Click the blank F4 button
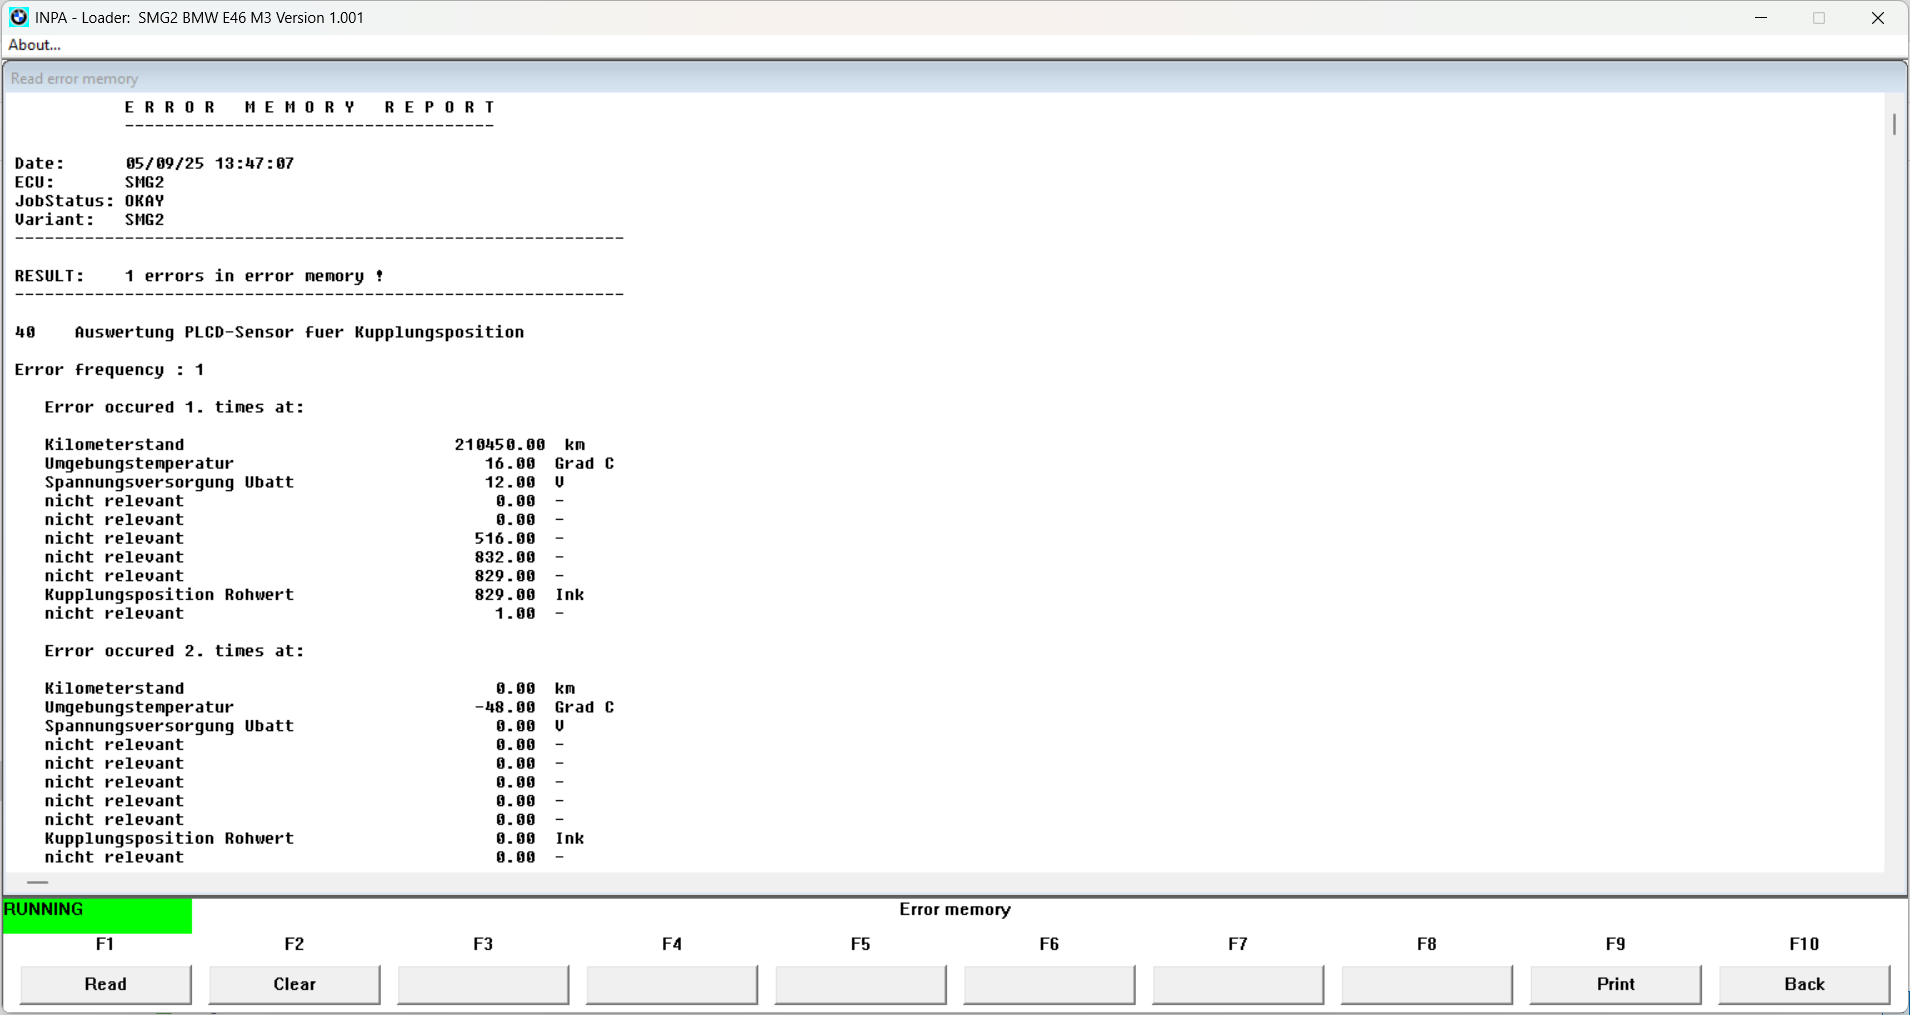Image resolution: width=1910 pixels, height=1015 pixels. [672, 984]
